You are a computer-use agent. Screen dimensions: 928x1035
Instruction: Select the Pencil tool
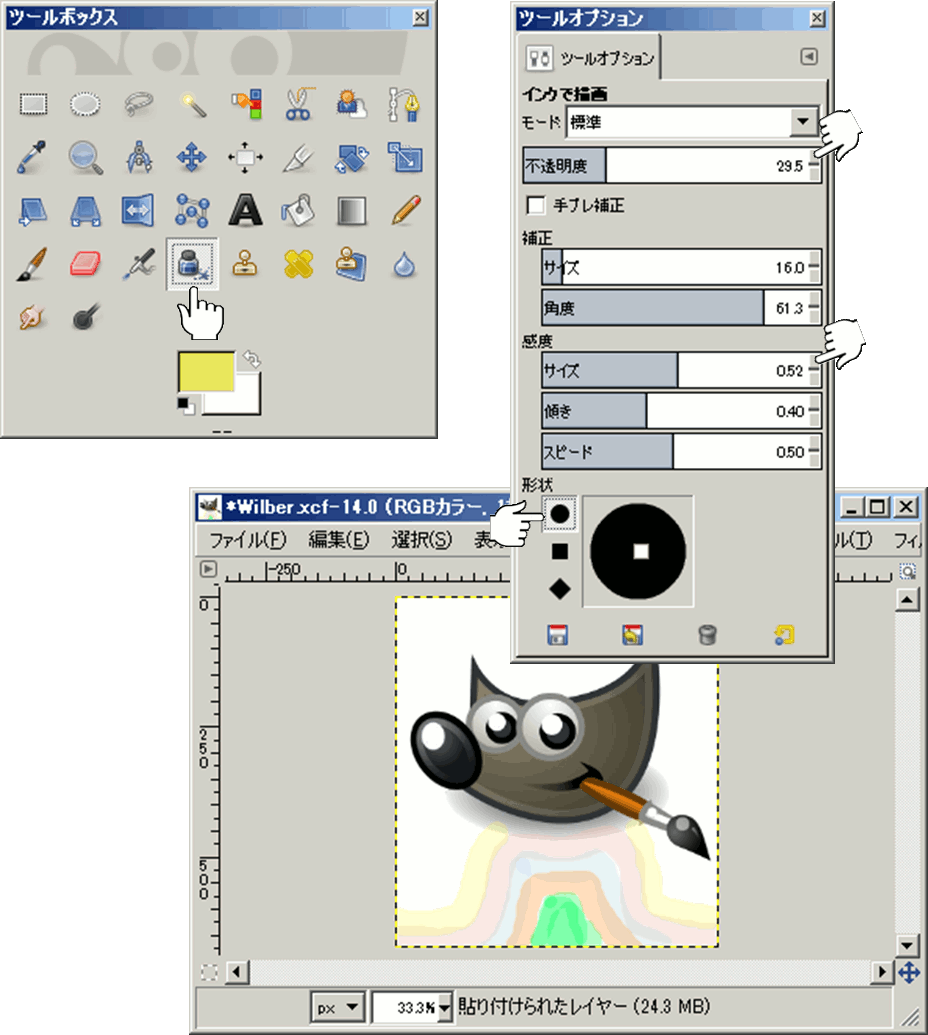click(405, 209)
